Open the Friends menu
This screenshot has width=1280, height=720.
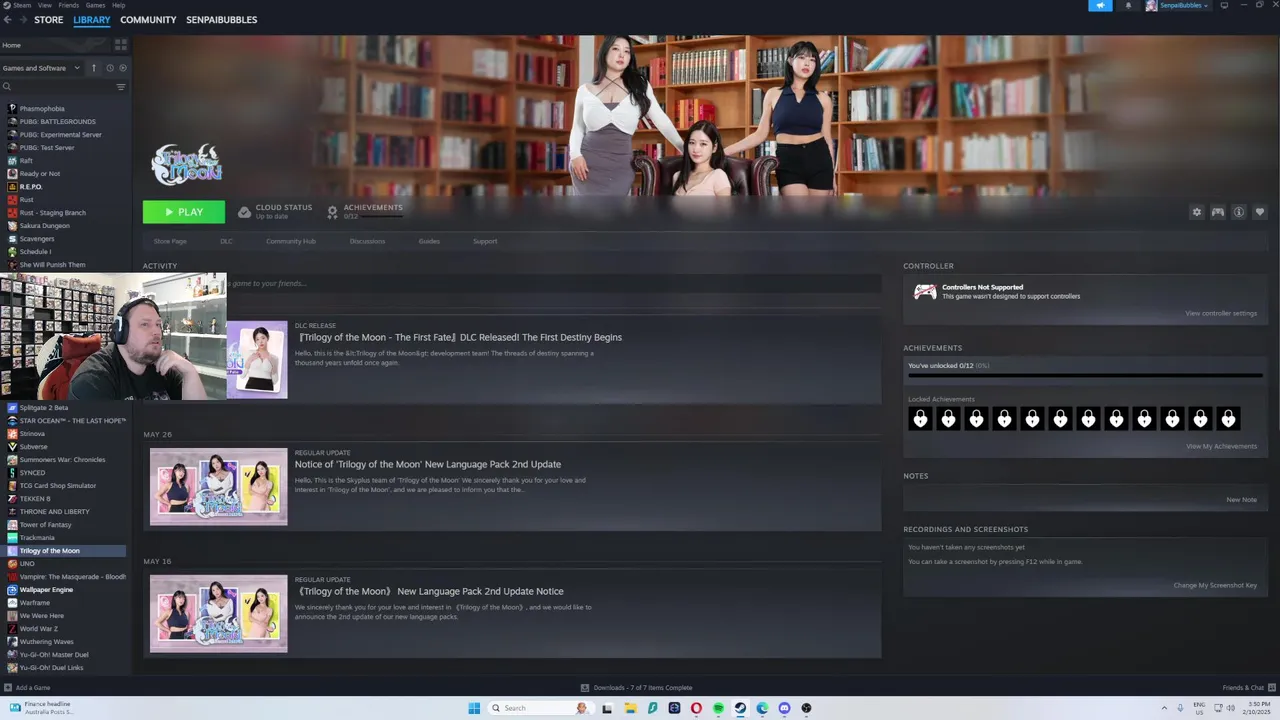69,5
